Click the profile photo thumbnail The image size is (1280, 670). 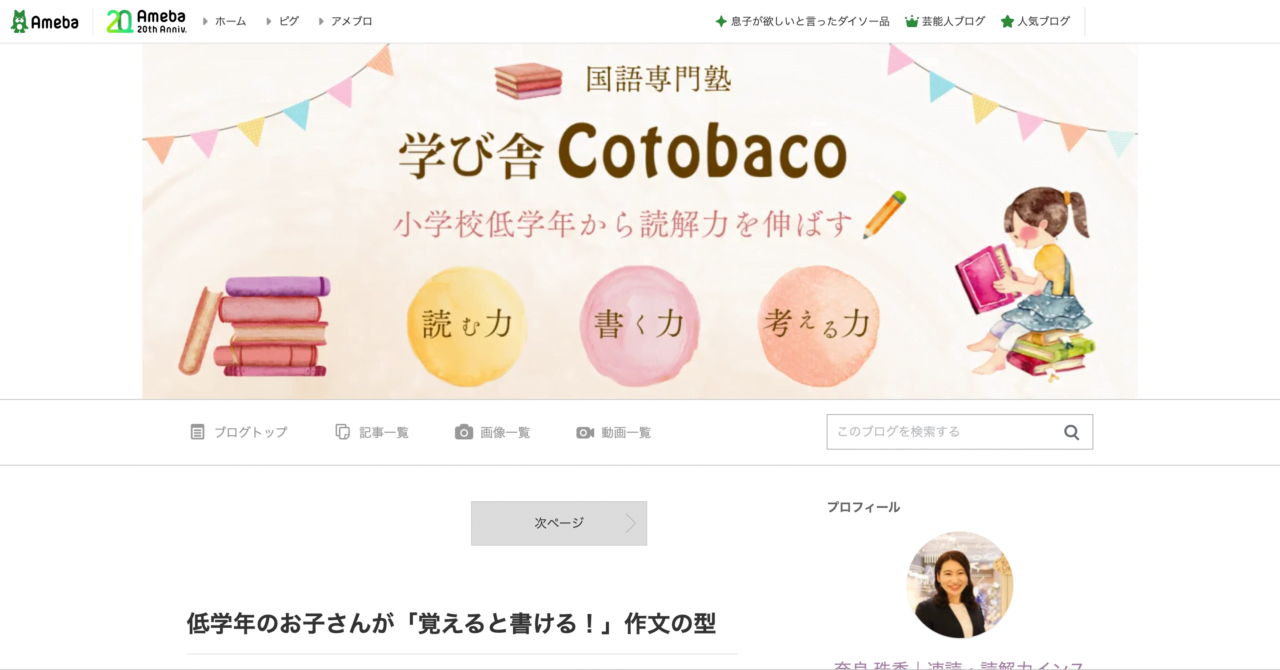pyautogui.click(x=959, y=585)
